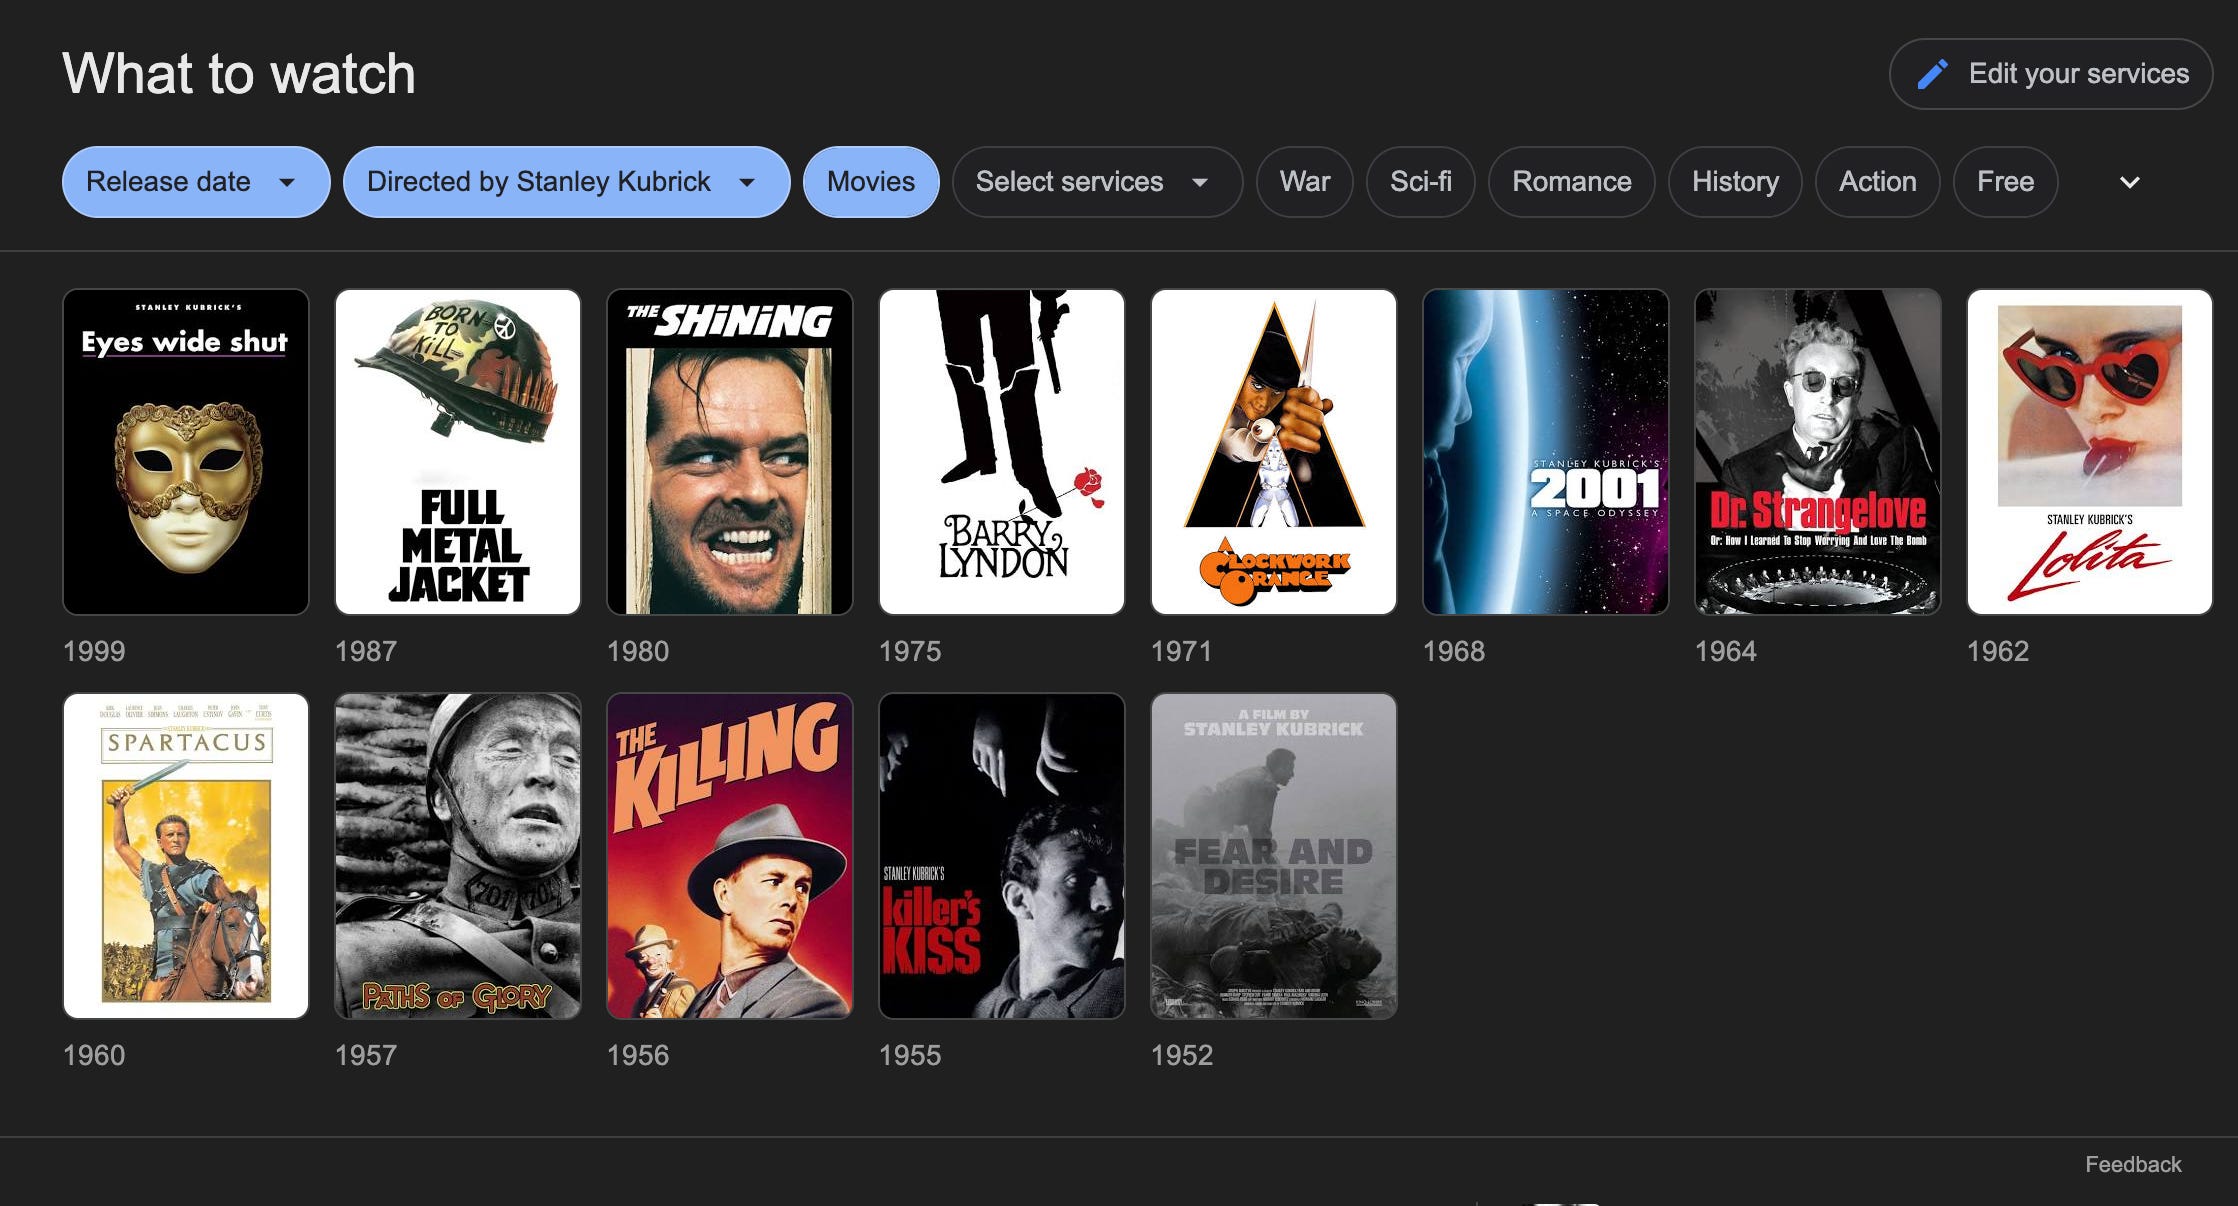The width and height of the screenshot is (2238, 1206).
Task: Open the Dr. Strangelove poster
Action: coord(1818,452)
